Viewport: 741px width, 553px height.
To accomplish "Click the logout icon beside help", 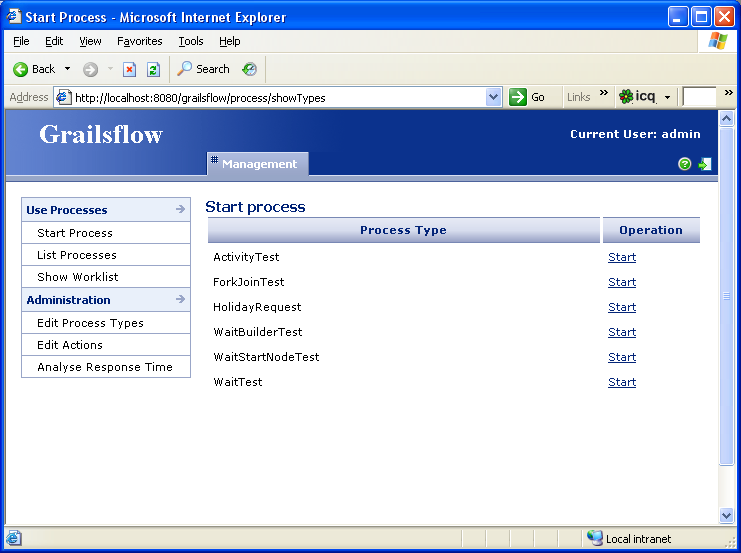I will [x=705, y=164].
